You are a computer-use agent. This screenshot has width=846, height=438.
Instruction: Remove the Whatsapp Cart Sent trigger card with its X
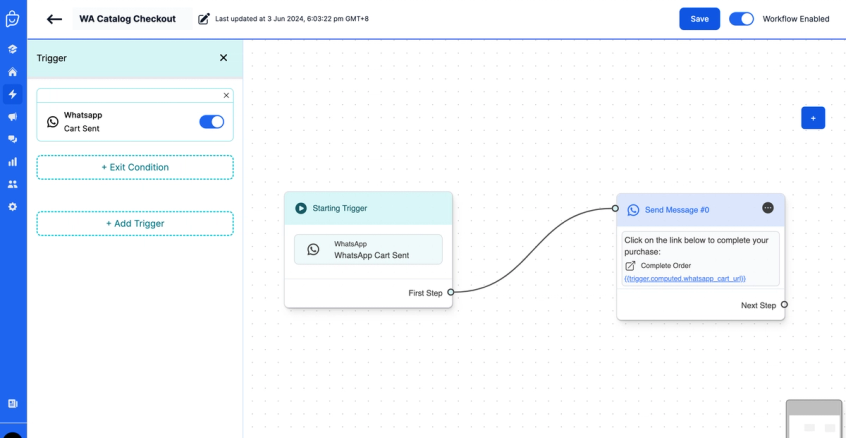pos(226,95)
